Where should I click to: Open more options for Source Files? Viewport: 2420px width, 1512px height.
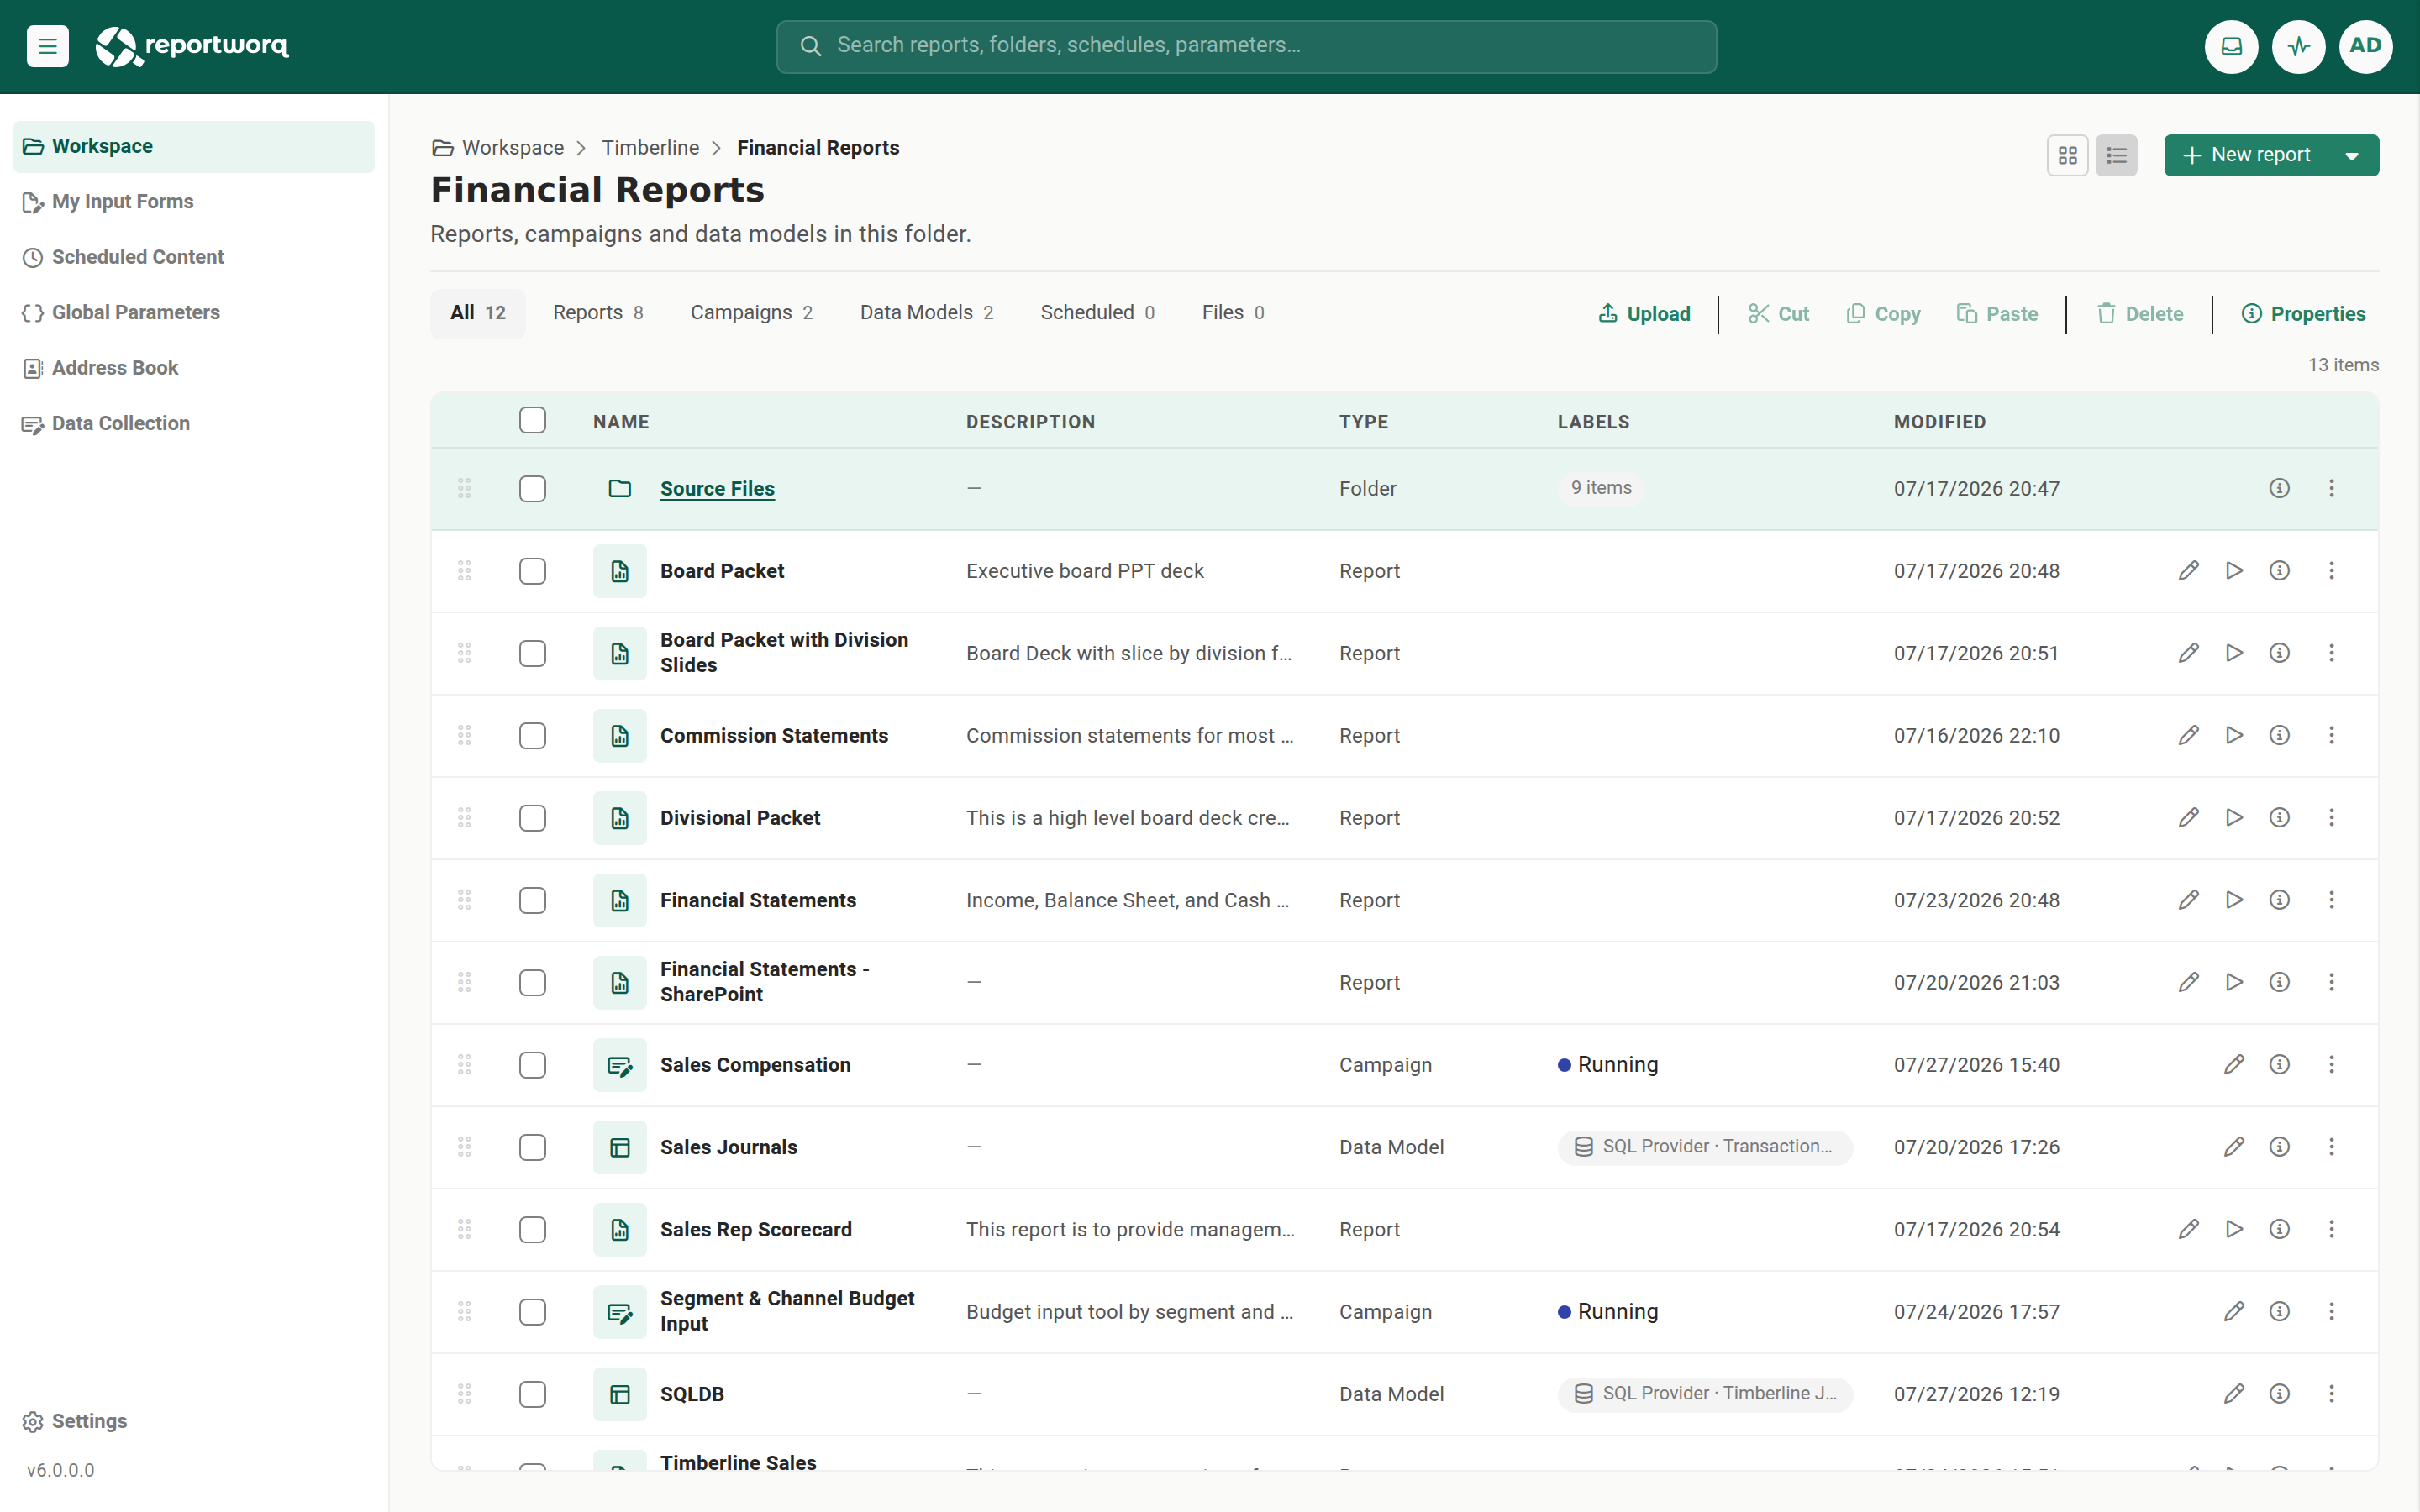point(2331,488)
